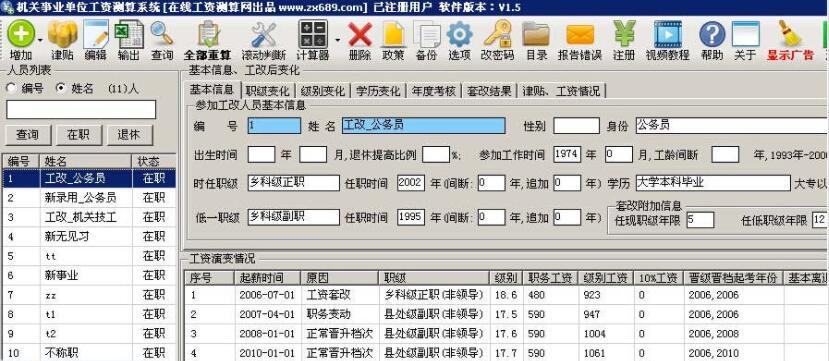Switch to the 职级变化 tab
Screen dimensions: 829x361
point(268,91)
